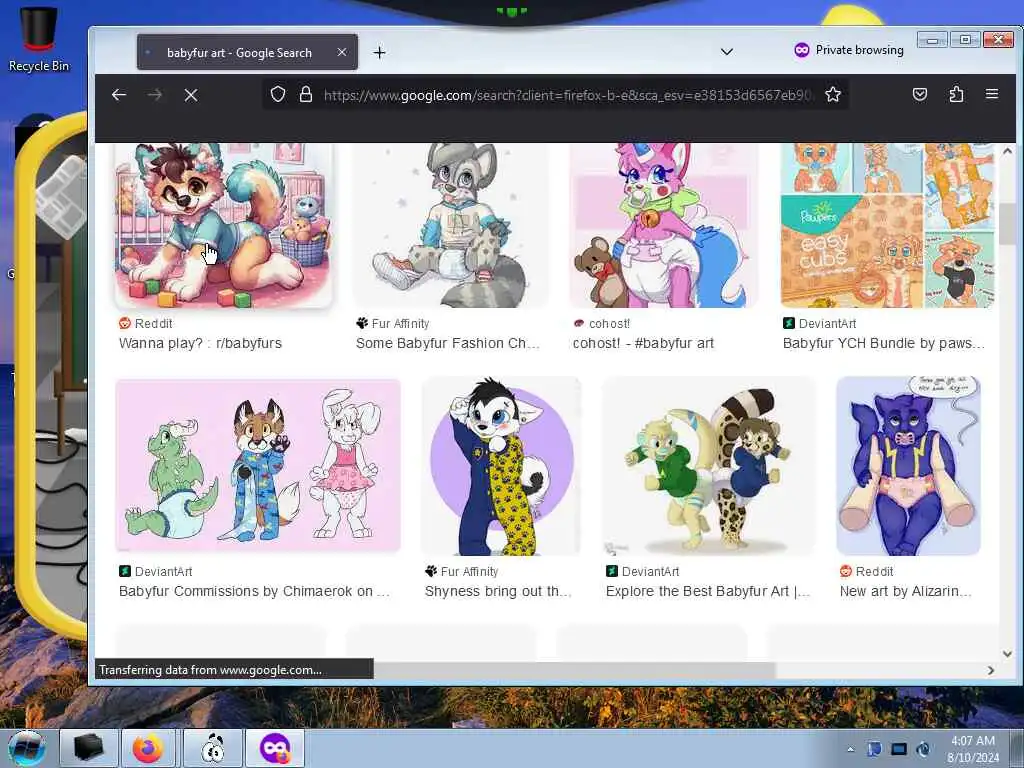
Task: Click Firefox private browsing taskbar icon
Action: click(x=275, y=748)
